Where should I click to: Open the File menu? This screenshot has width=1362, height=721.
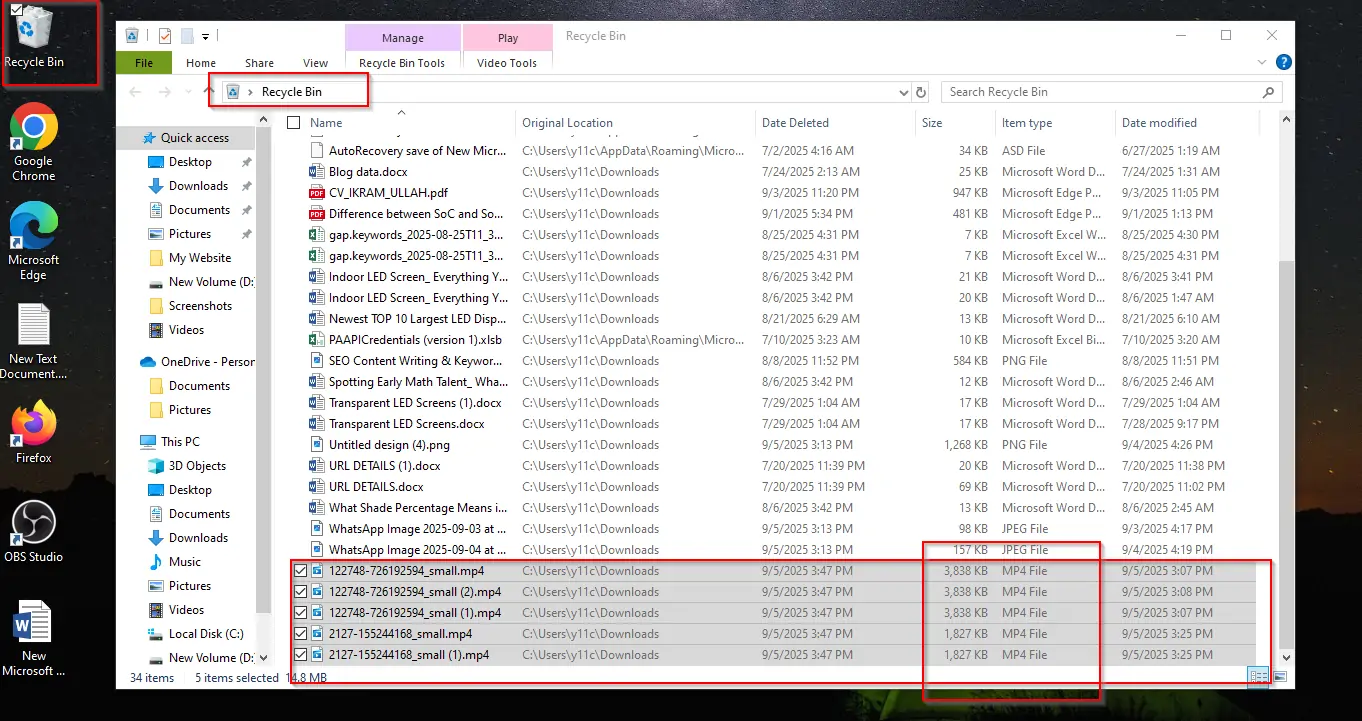pyautogui.click(x=144, y=63)
